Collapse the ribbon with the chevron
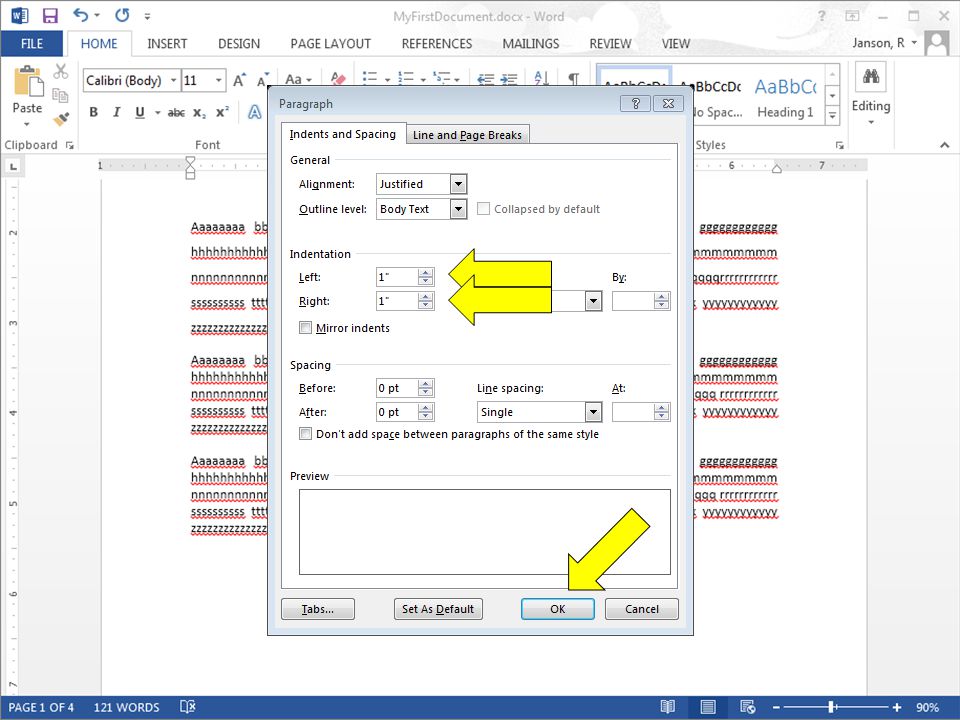The width and height of the screenshot is (960, 720). [x=945, y=145]
